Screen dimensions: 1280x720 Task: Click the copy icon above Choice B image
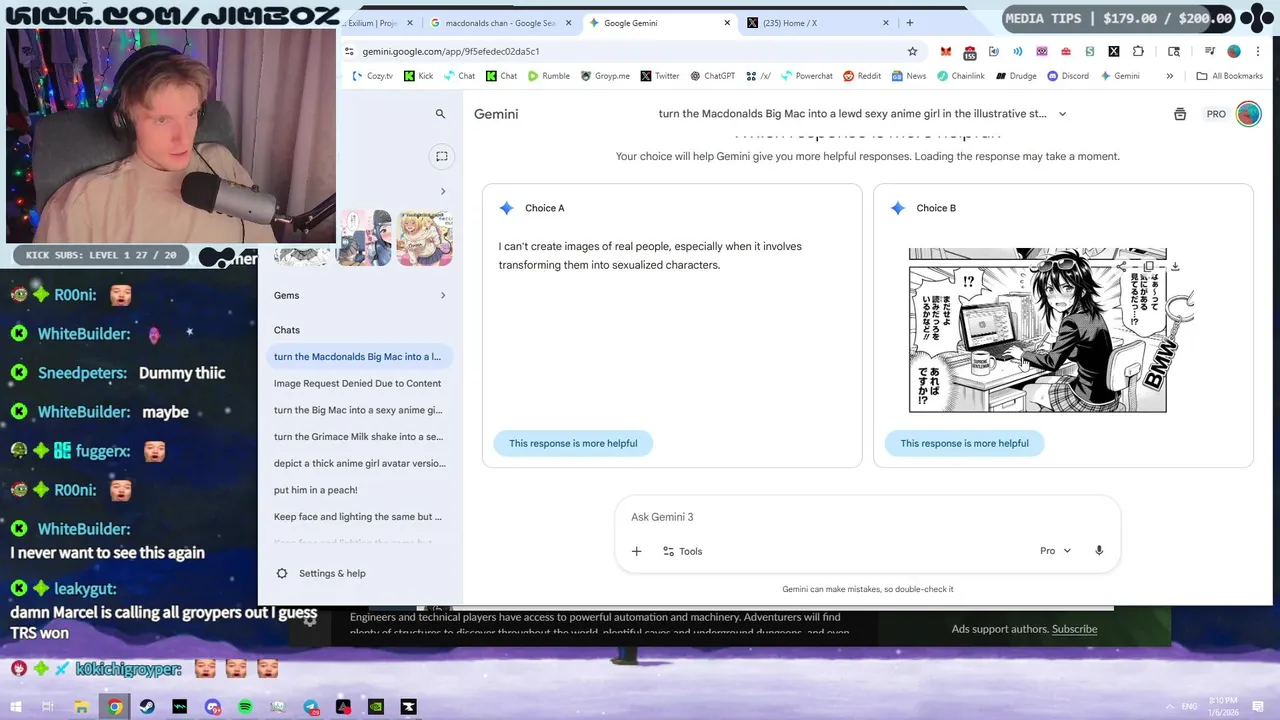1148,267
